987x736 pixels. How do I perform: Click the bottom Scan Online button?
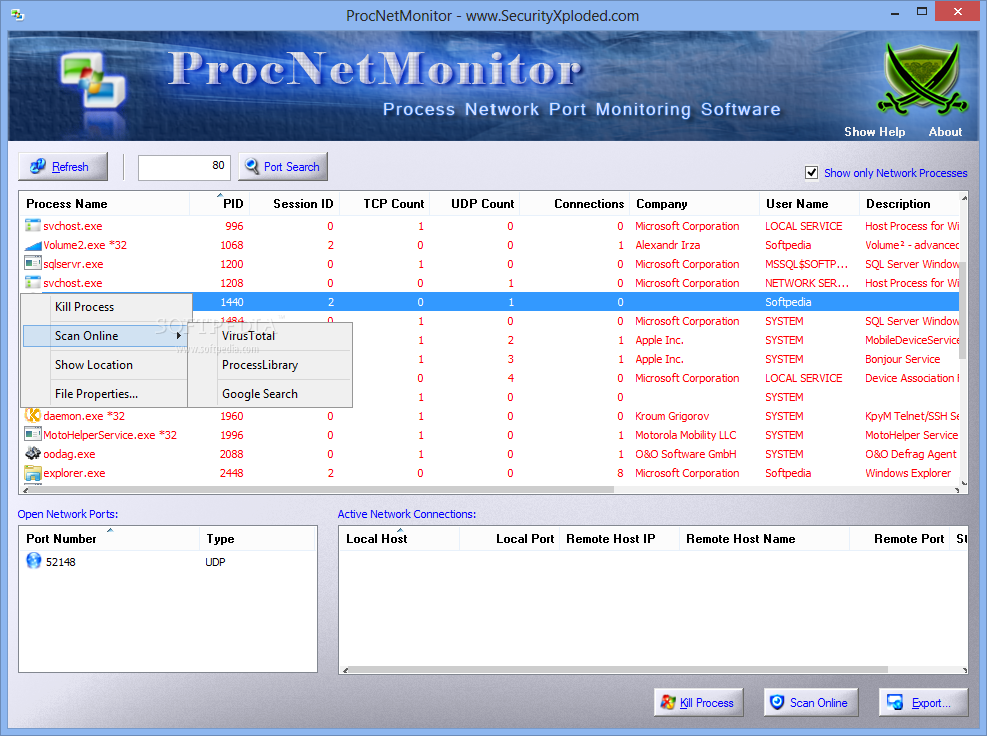(811, 702)
